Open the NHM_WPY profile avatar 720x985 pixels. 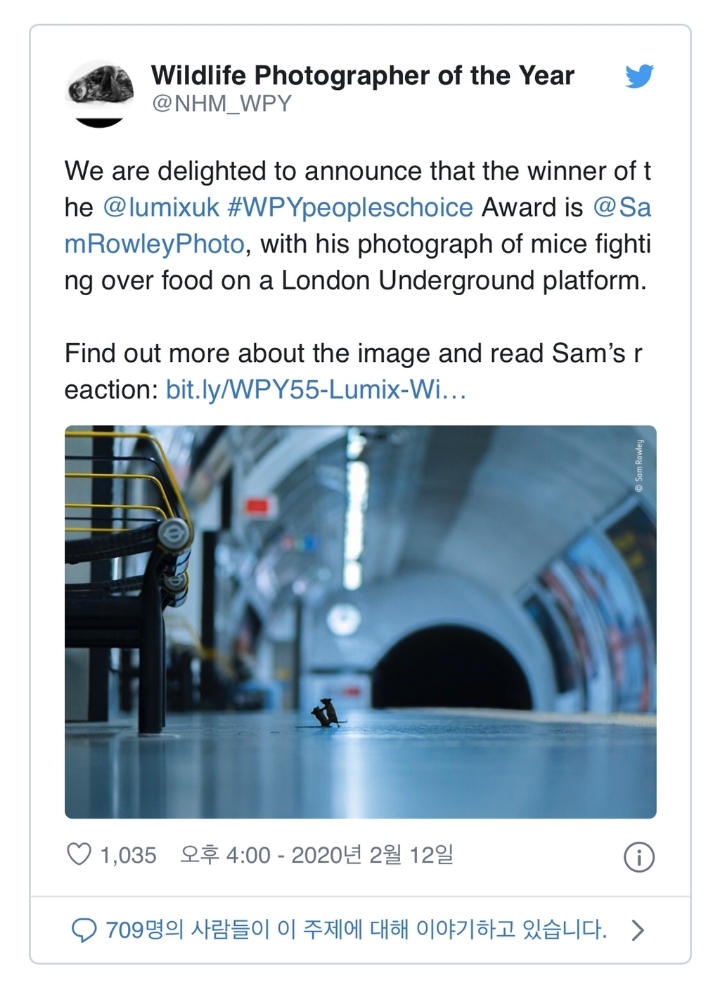(100, 94)
